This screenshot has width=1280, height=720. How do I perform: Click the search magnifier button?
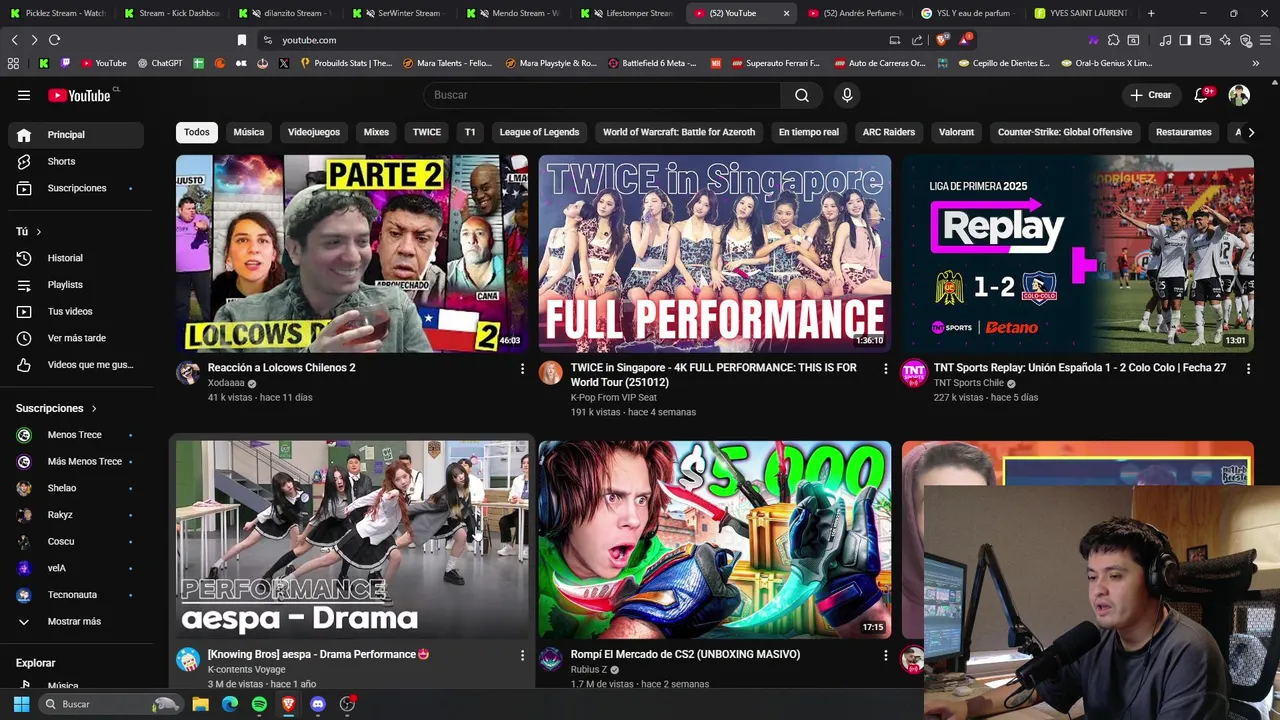point(802,95)
